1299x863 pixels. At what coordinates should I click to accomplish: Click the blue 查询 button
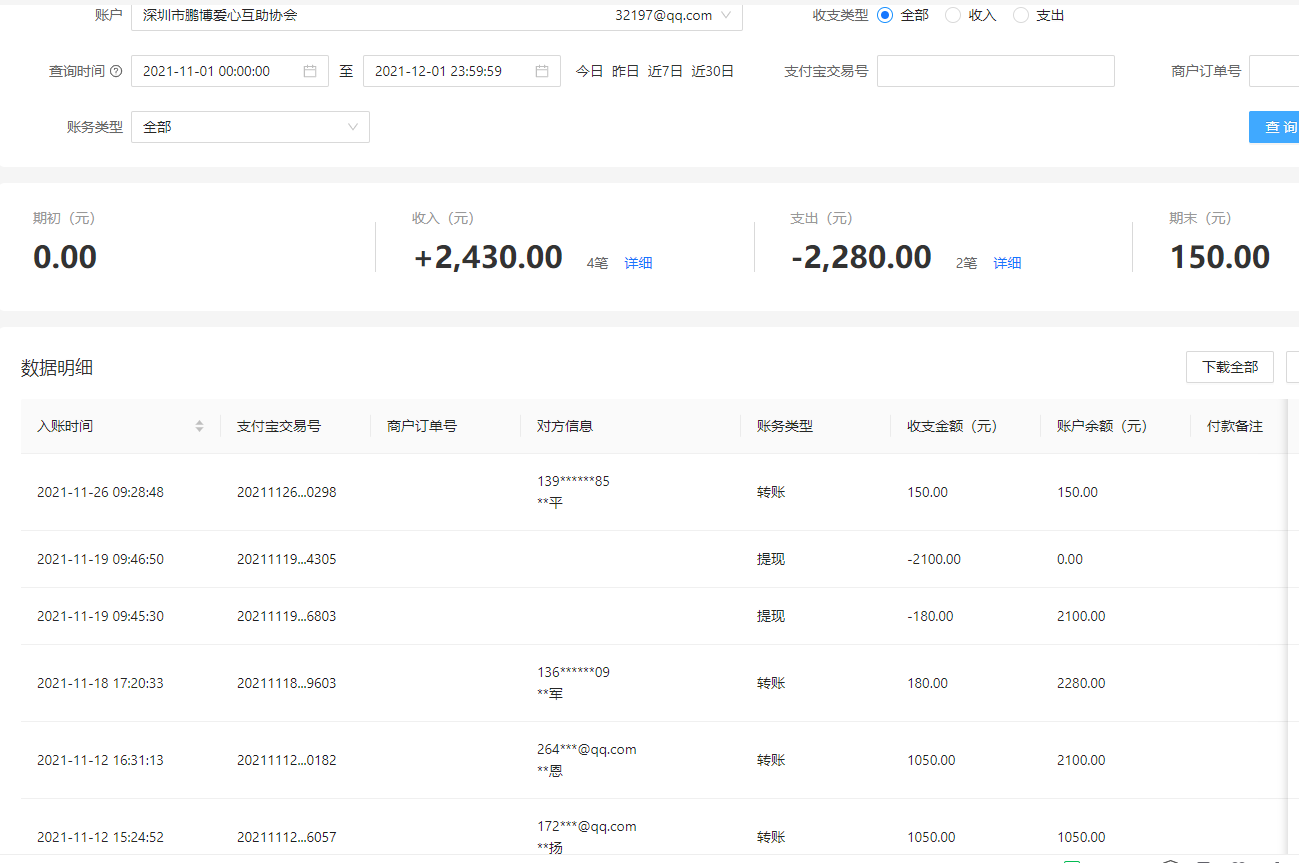(1275, 127)
